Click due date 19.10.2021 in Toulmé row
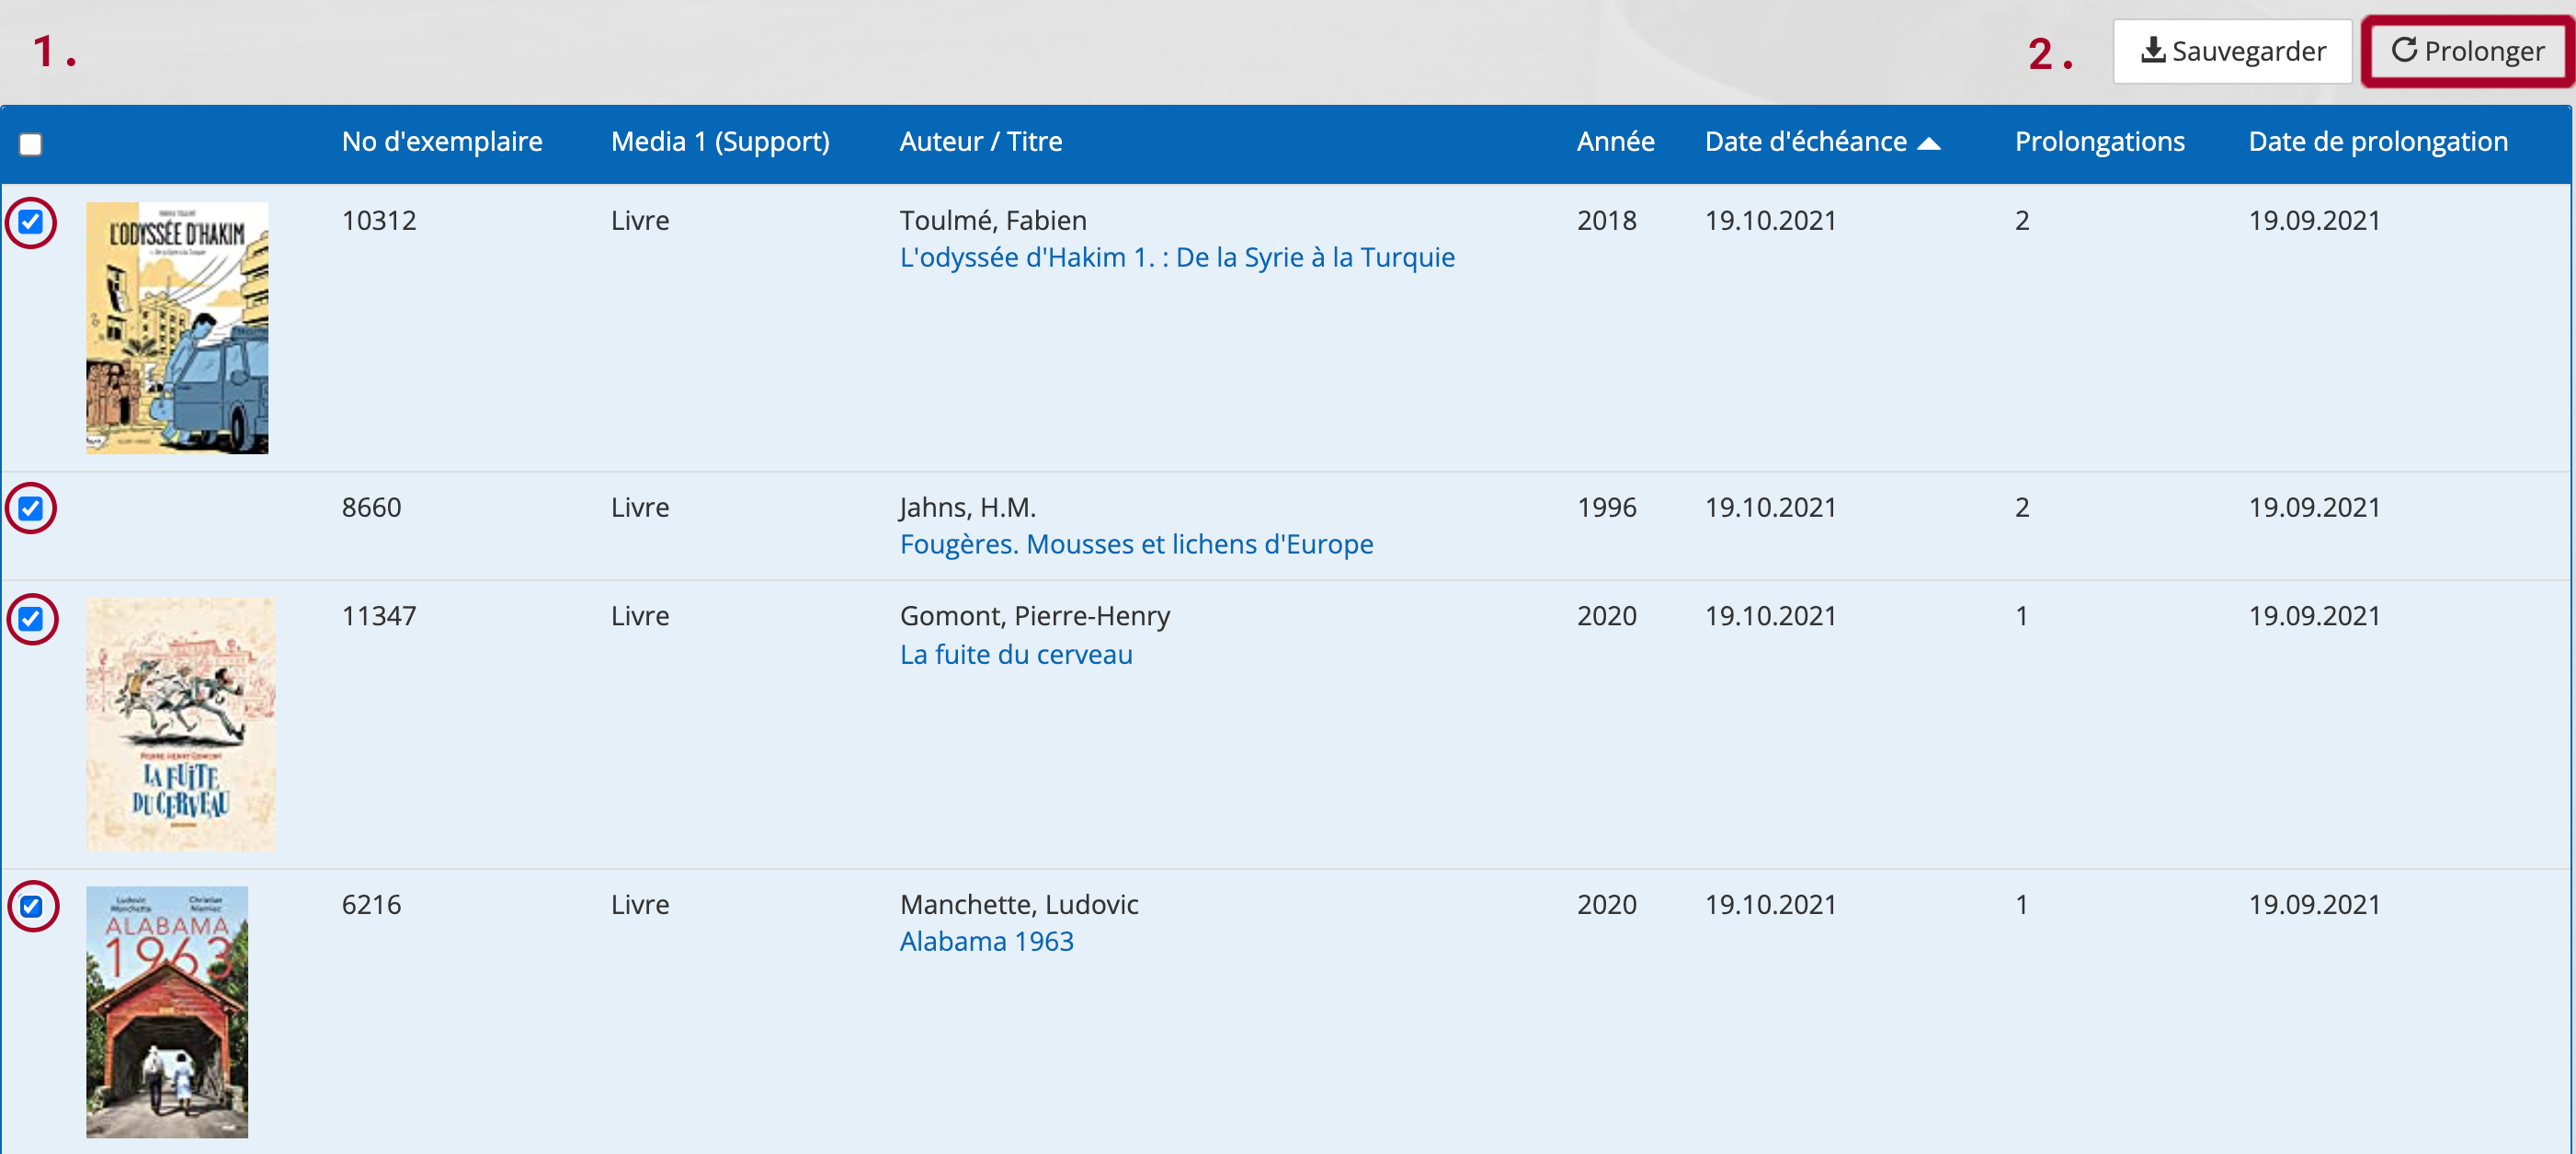The height and width of the screenshot is (1154, 2576). click(x=1770, y=221)
